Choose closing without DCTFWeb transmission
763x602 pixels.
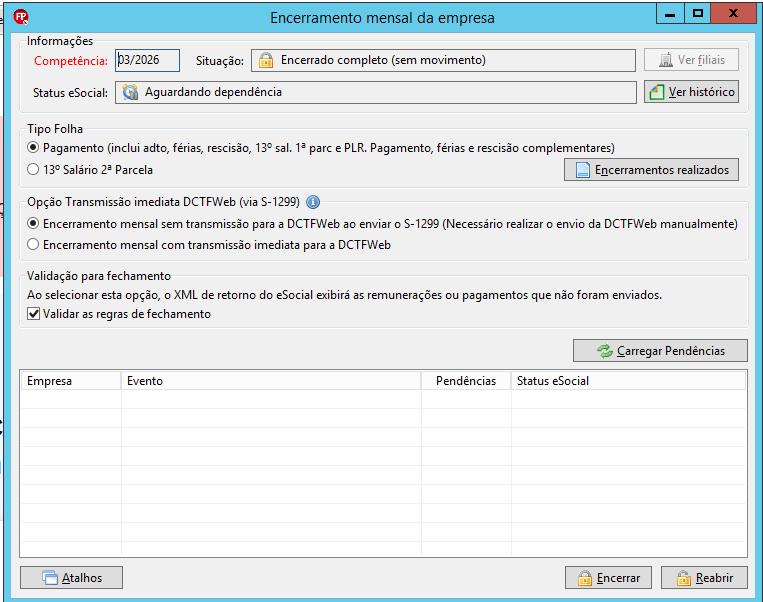[33, 223]
